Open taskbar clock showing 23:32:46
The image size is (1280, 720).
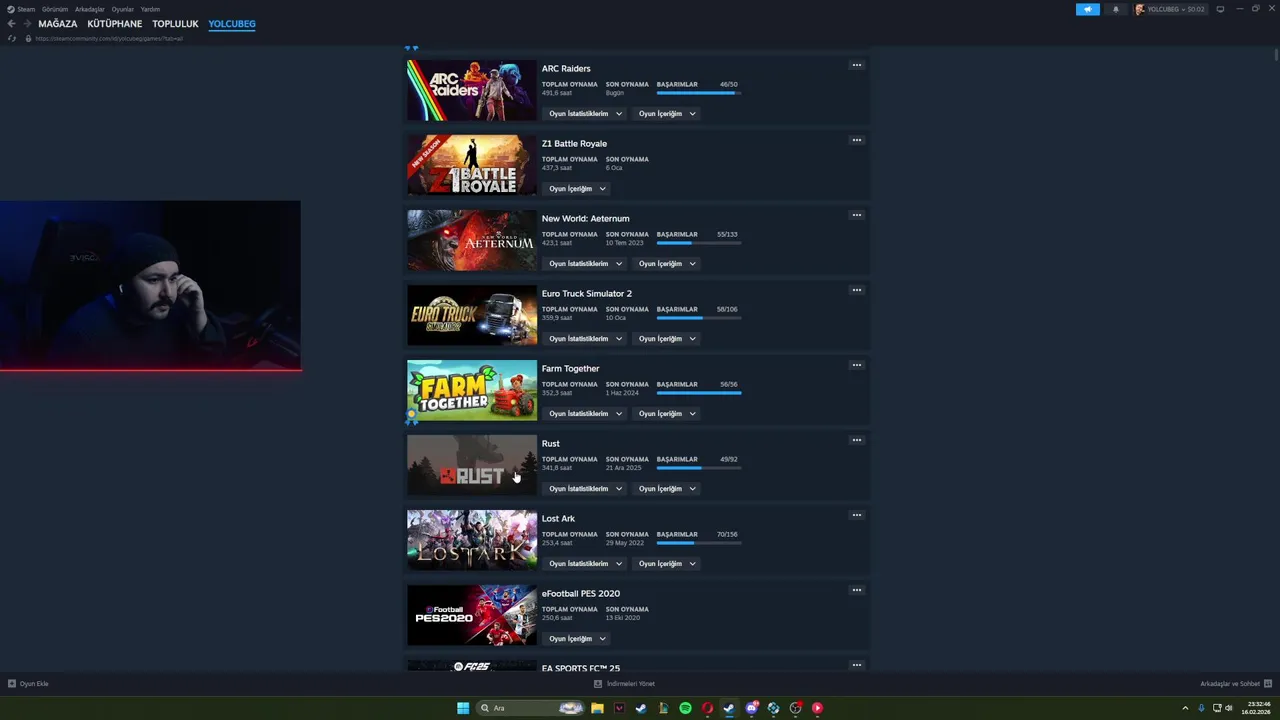(x=1255, y=708)
